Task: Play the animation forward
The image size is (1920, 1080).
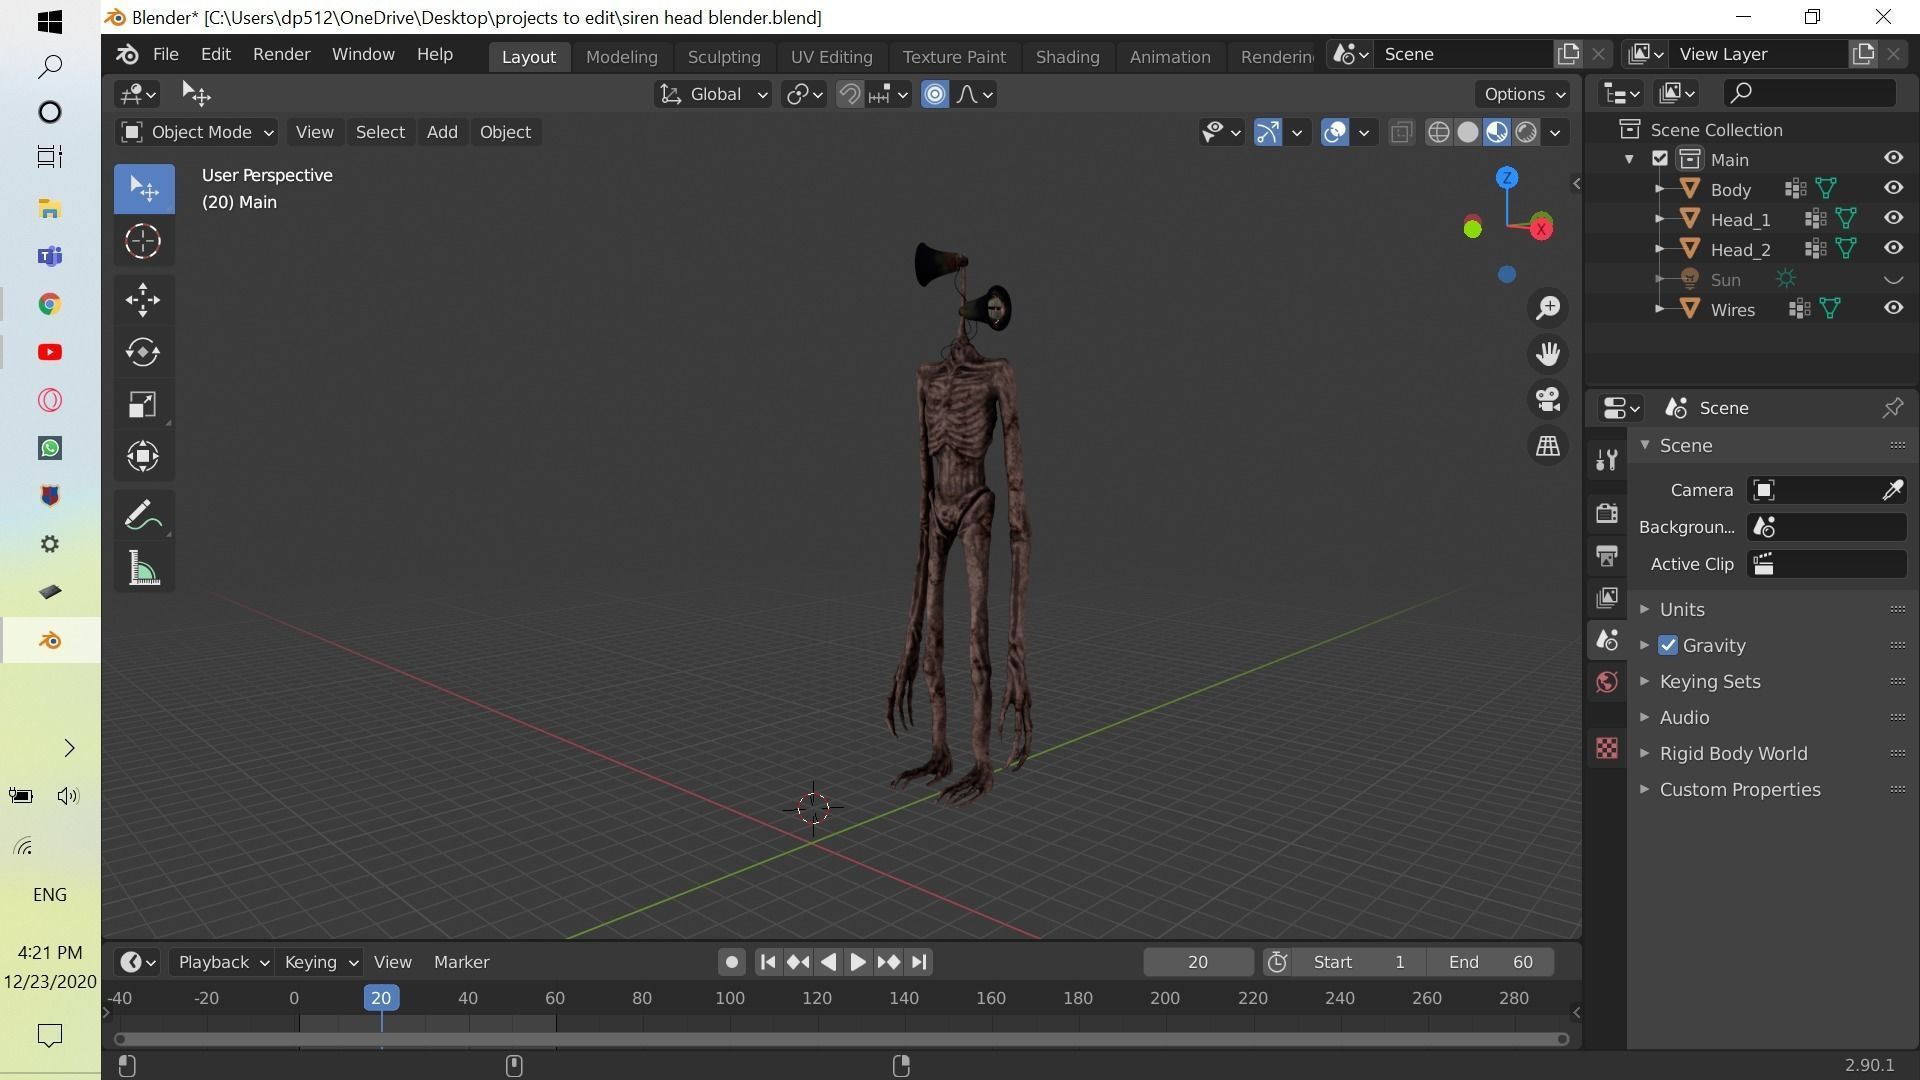Action: (858, 962)
